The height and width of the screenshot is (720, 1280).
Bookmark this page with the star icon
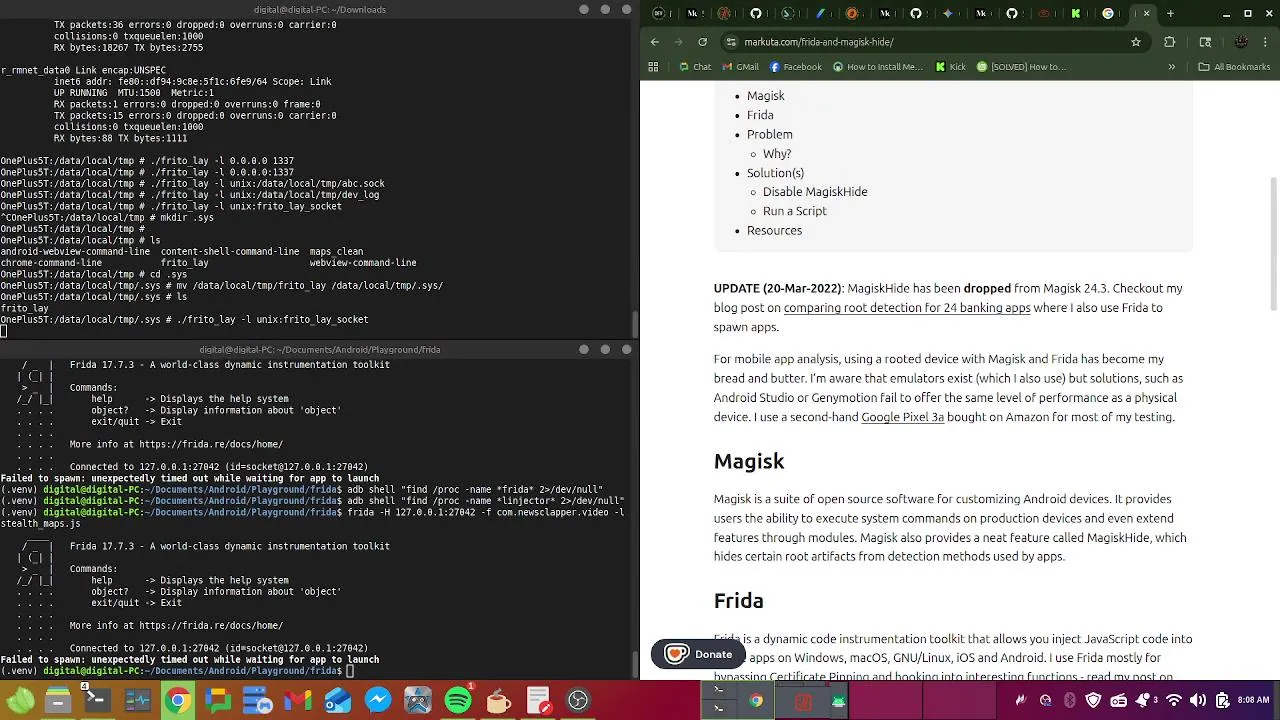click(x=1136, y=42)
